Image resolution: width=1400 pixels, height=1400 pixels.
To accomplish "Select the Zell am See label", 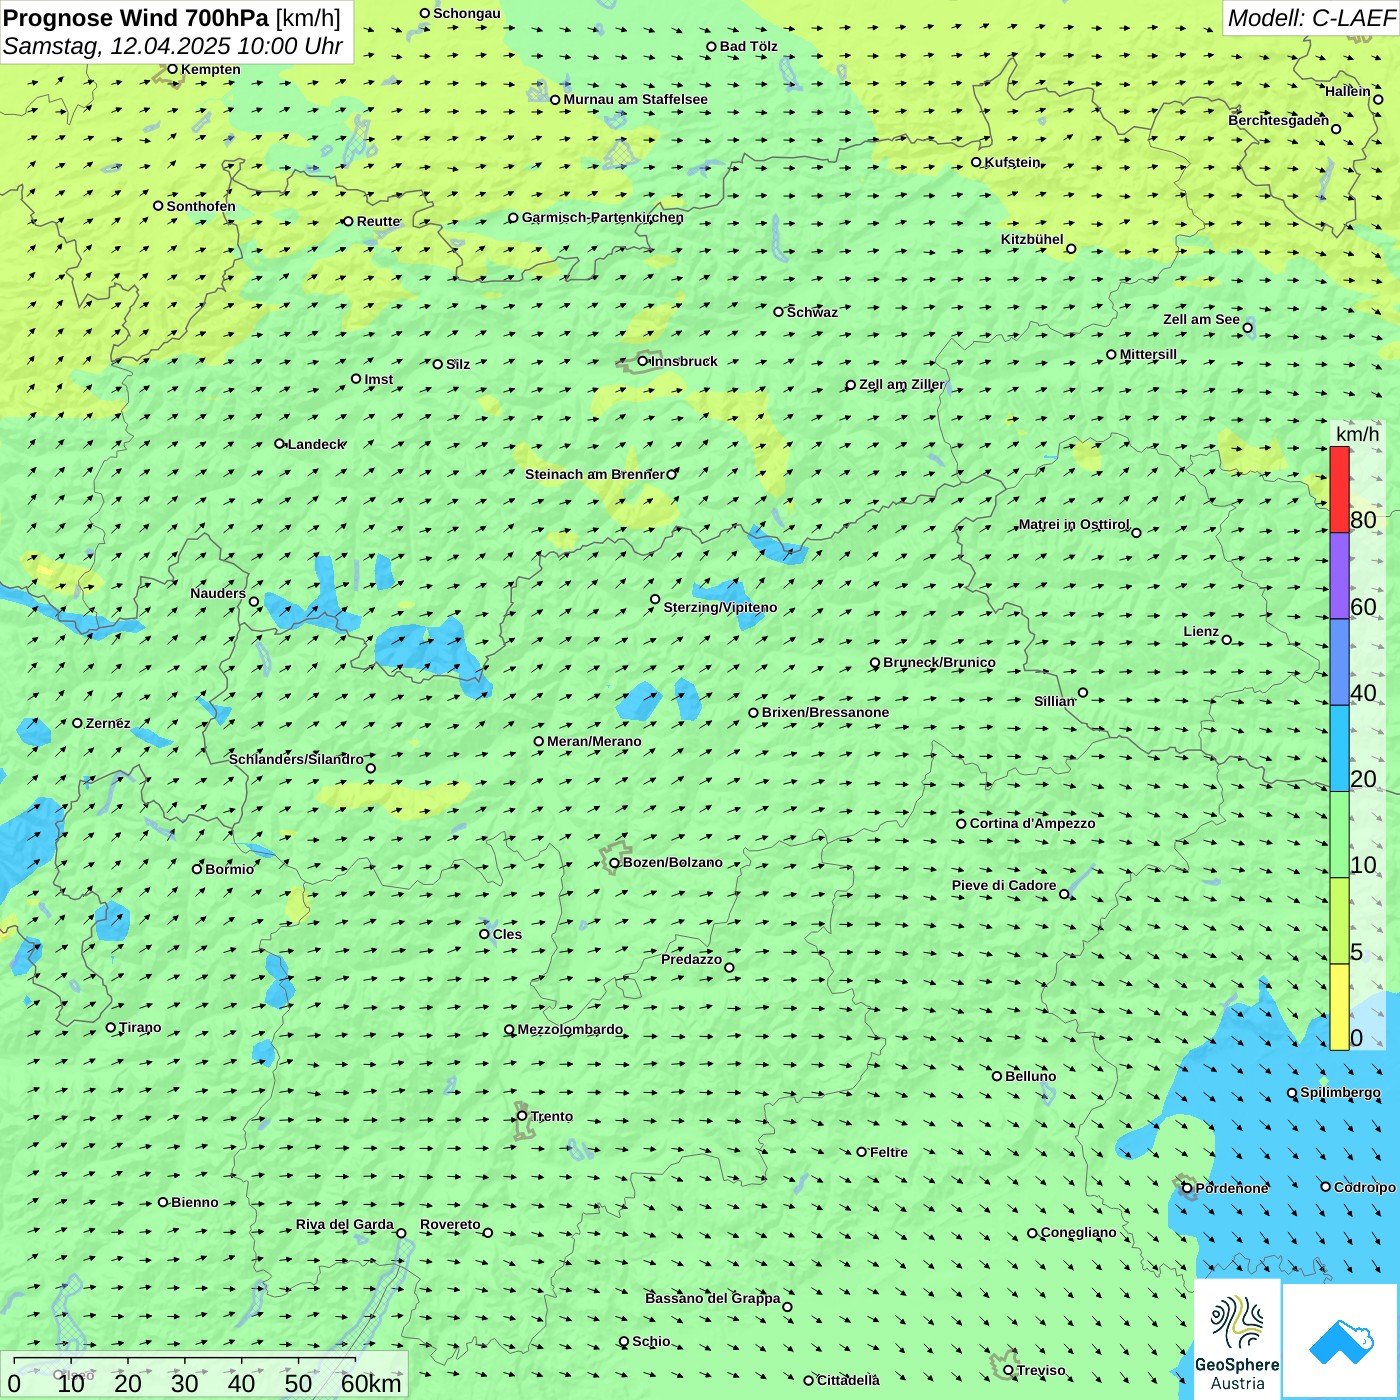I will (1201, 319).
